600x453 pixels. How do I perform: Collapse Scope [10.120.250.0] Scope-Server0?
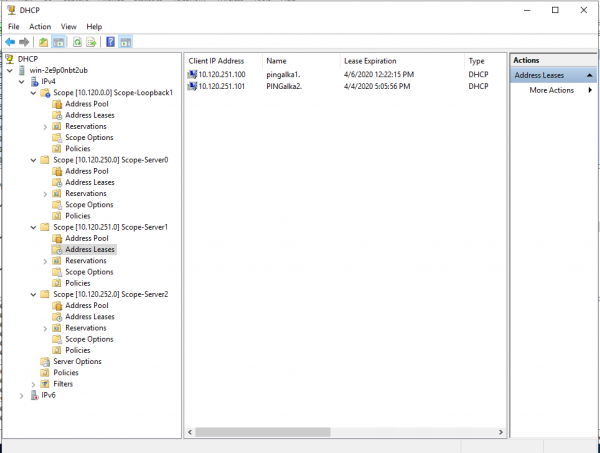[33, 160]
